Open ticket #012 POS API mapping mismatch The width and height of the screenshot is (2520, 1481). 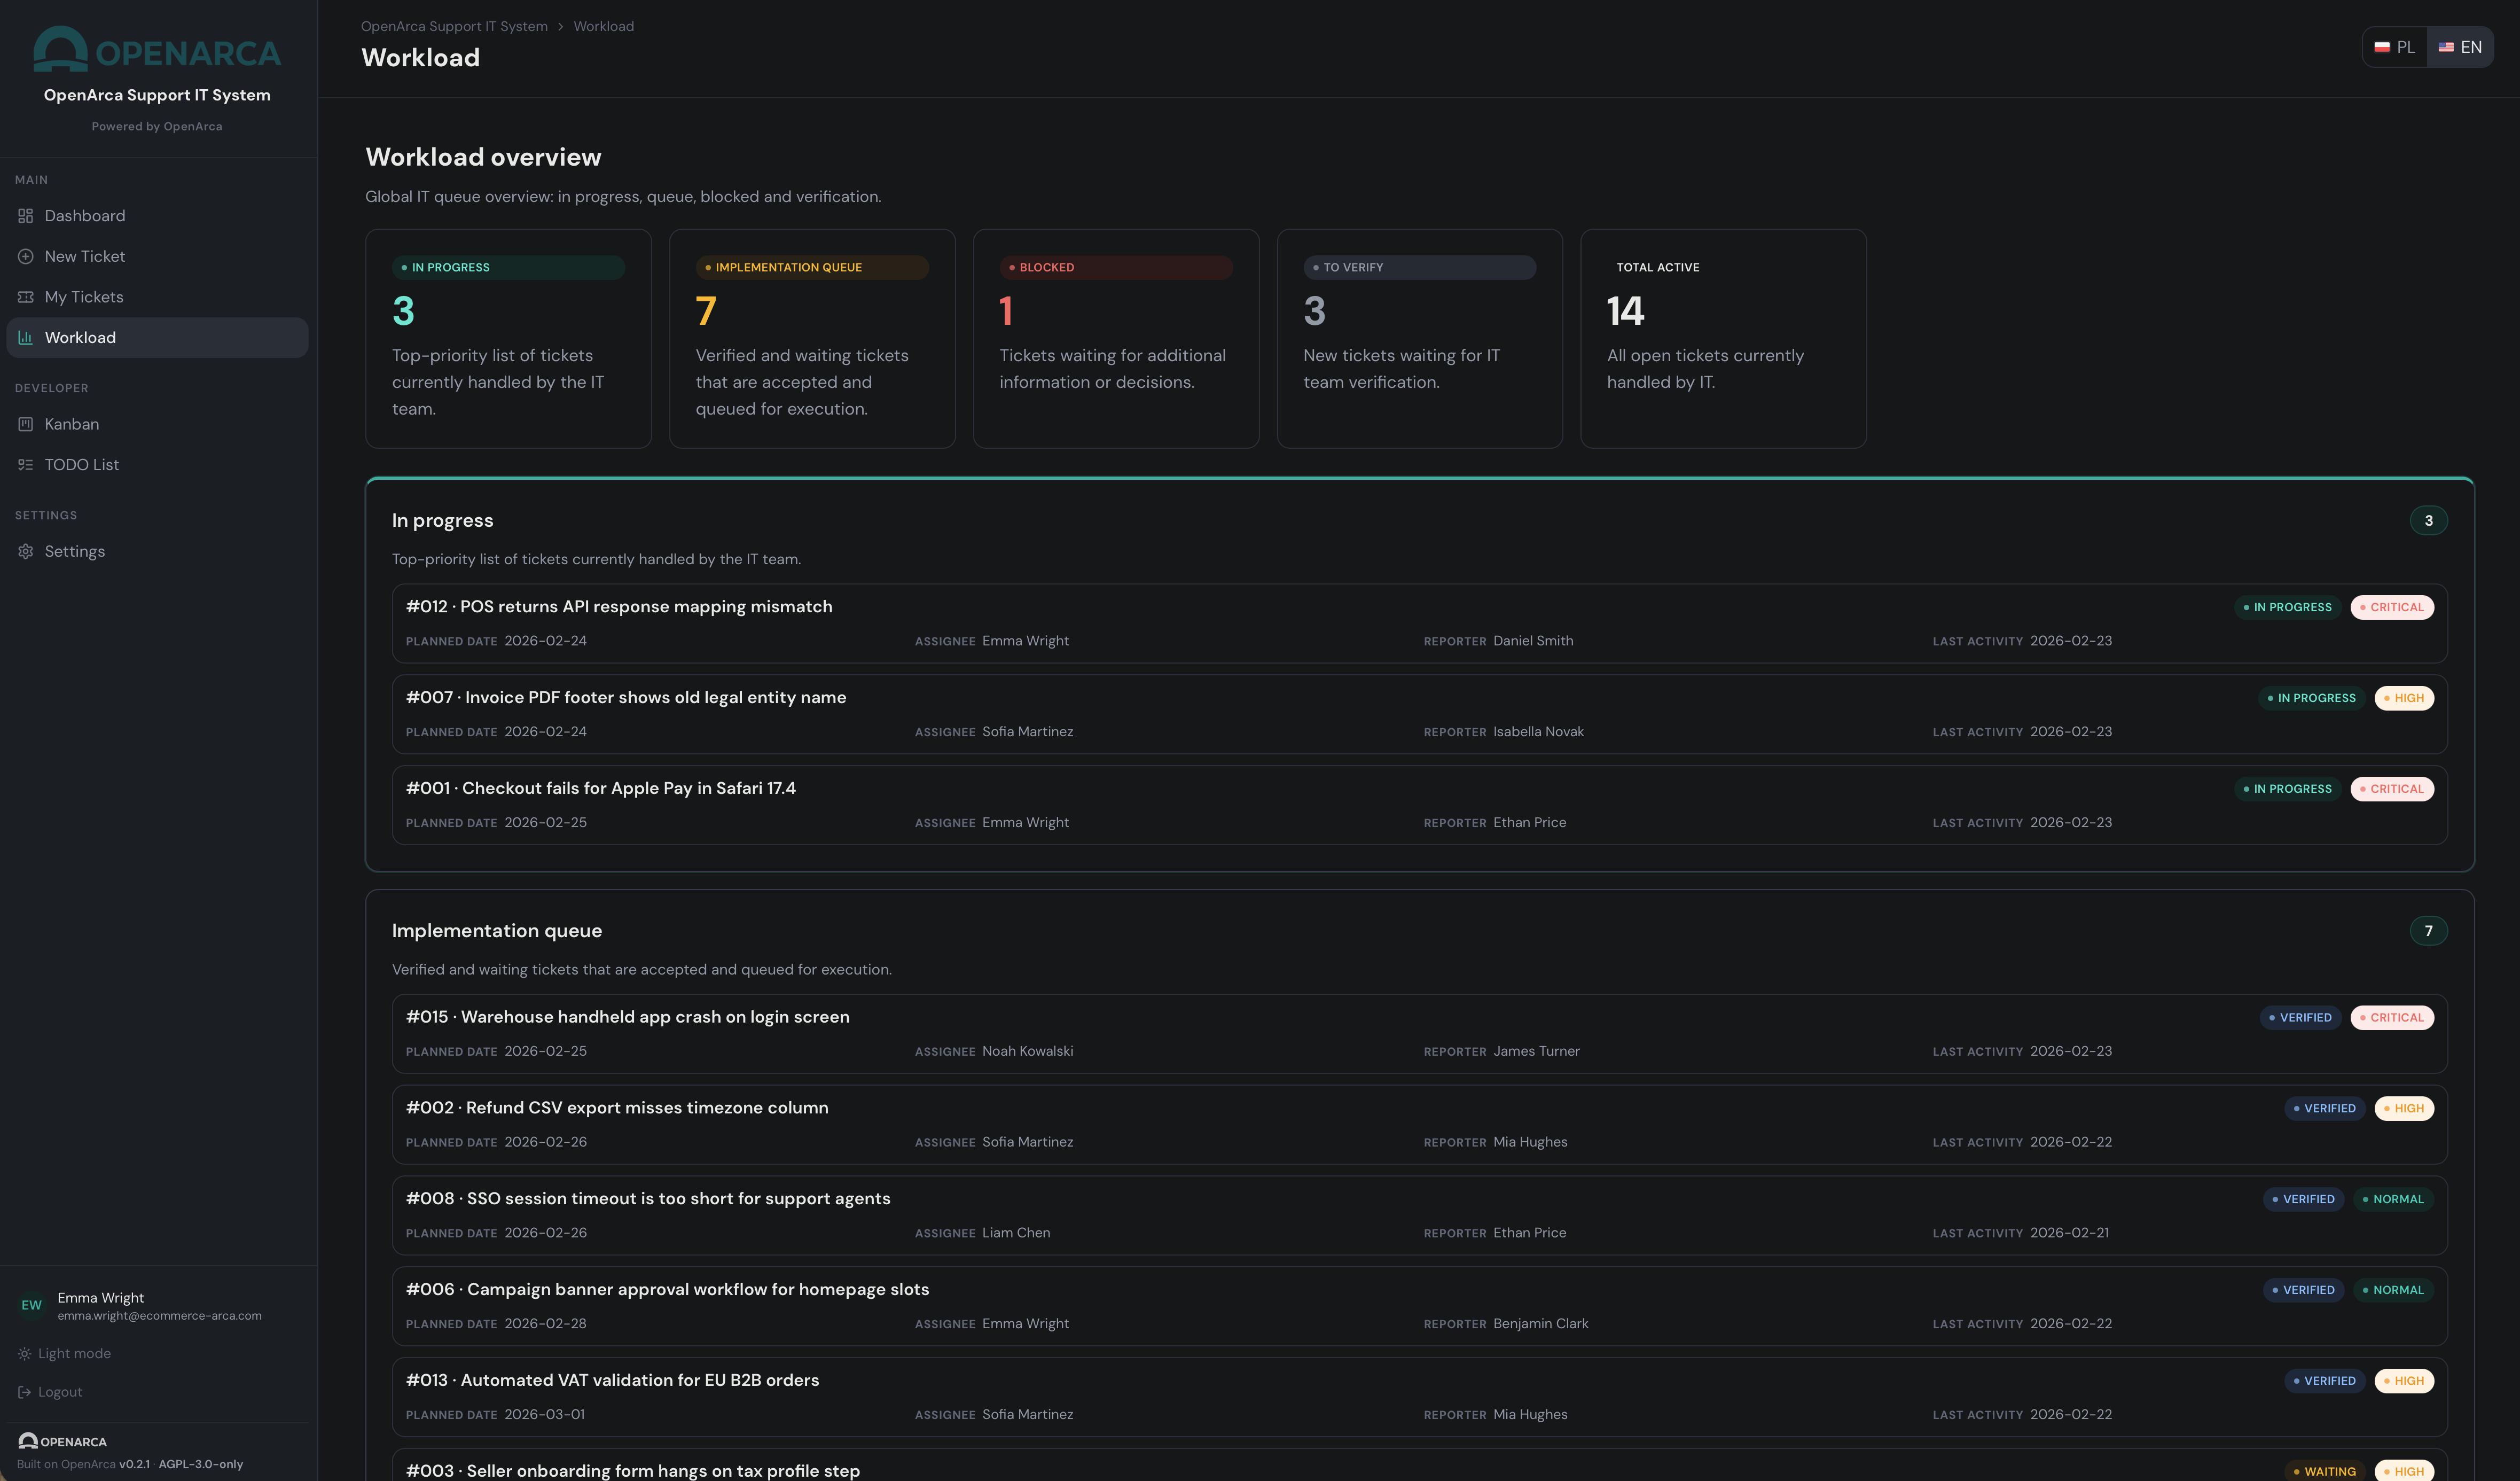click(x=618, y=606)
